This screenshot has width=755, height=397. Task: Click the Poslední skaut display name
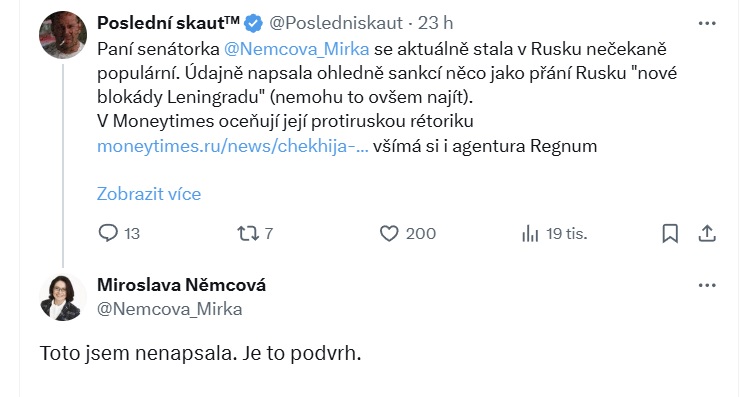[169, 23]
